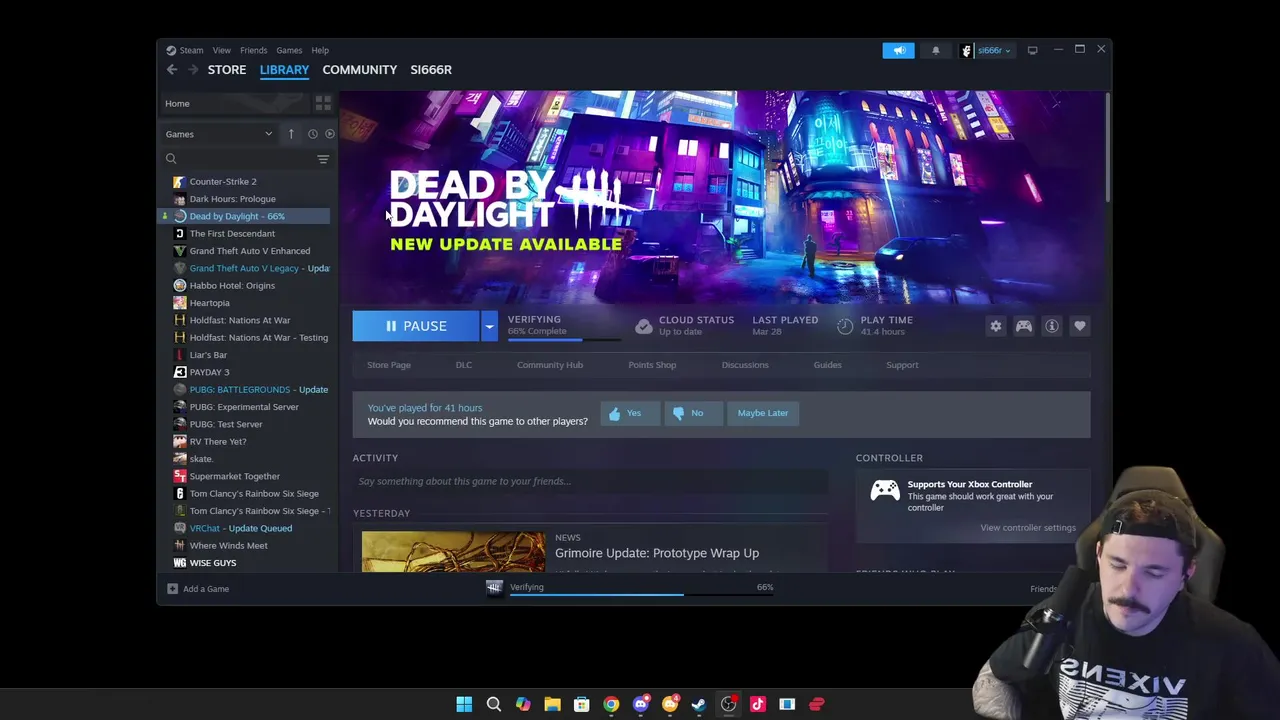Open the Grimoire Update news thumbnail
Viewport: 1280px width, 720px height.
click(454, 552)
